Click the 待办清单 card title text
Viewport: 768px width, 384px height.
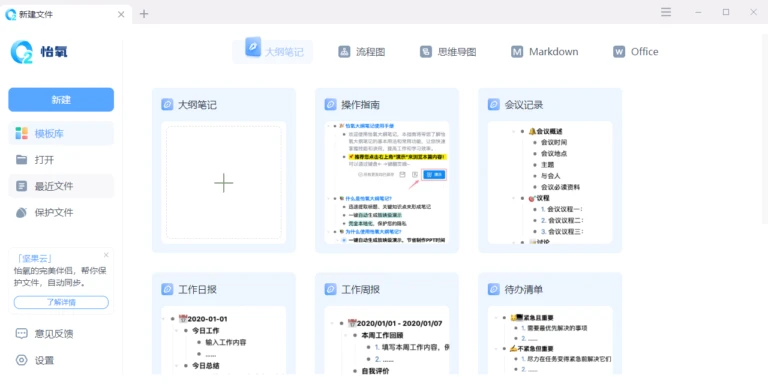524,289
